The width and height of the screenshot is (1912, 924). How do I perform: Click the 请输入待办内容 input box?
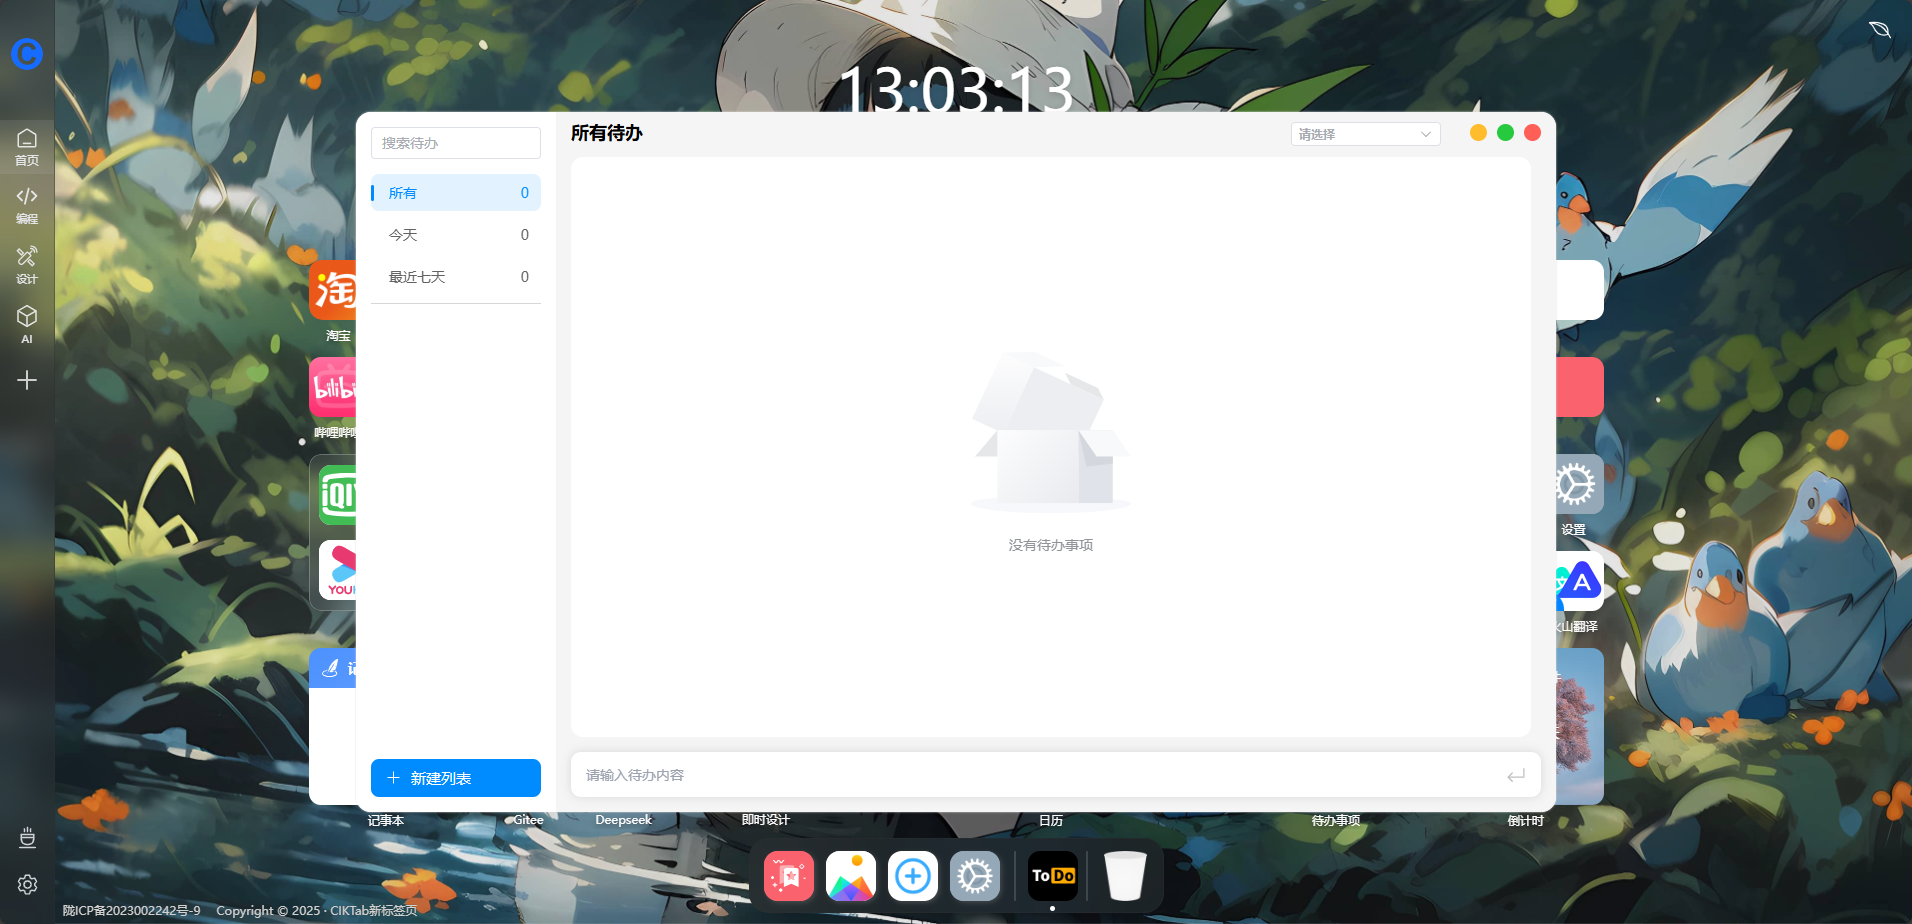tap(1040, 775)
